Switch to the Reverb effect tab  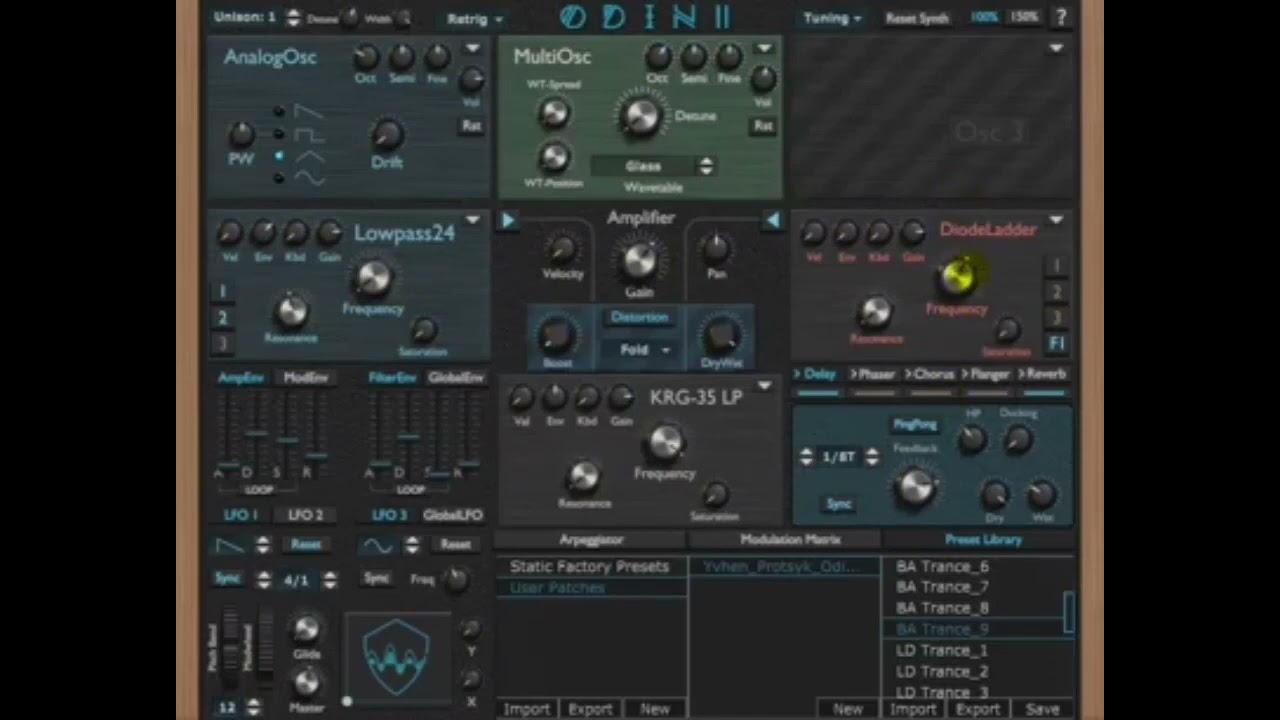(x=1043, y=375)
